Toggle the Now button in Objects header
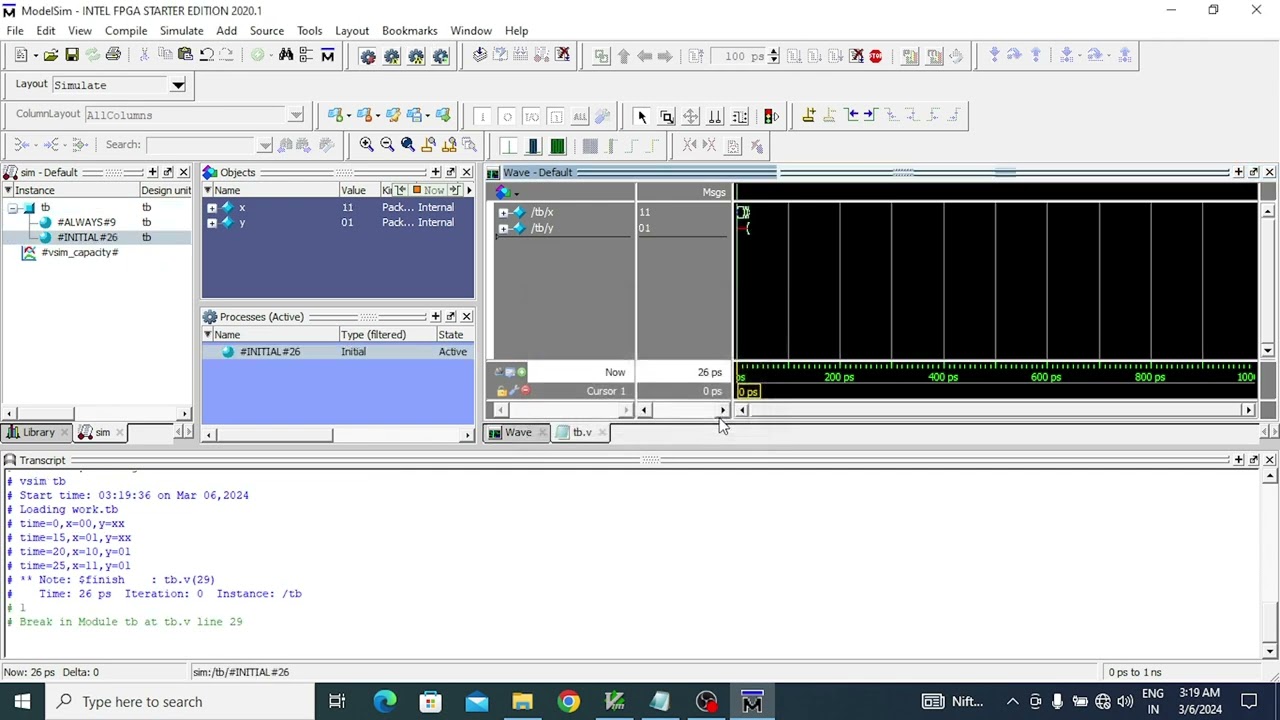Viewport: 1280px width, 720px height. (428, 190)
